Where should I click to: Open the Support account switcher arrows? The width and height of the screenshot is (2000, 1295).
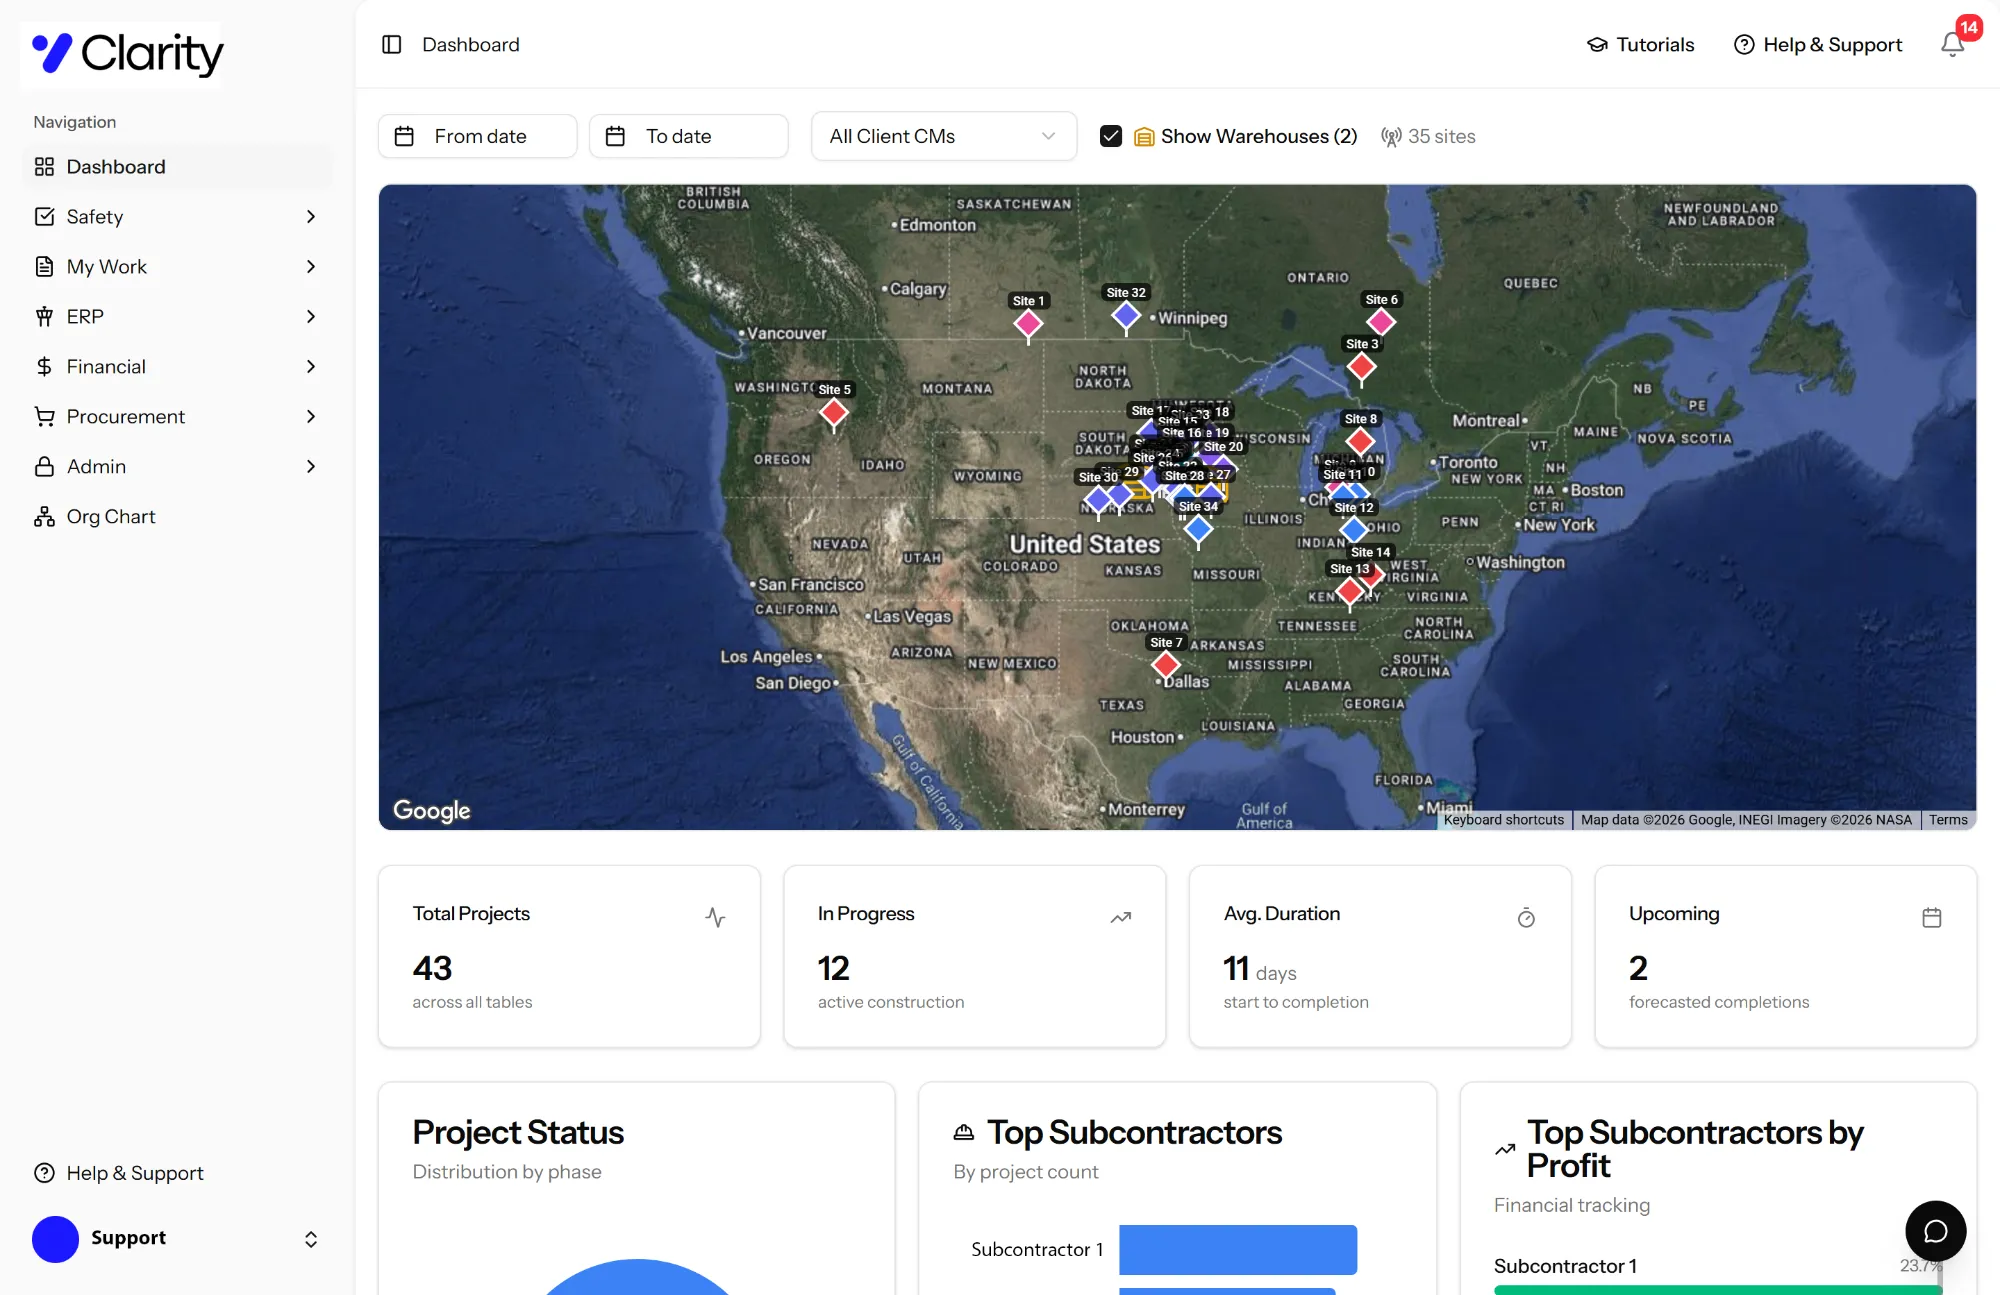pos(311,1239)
